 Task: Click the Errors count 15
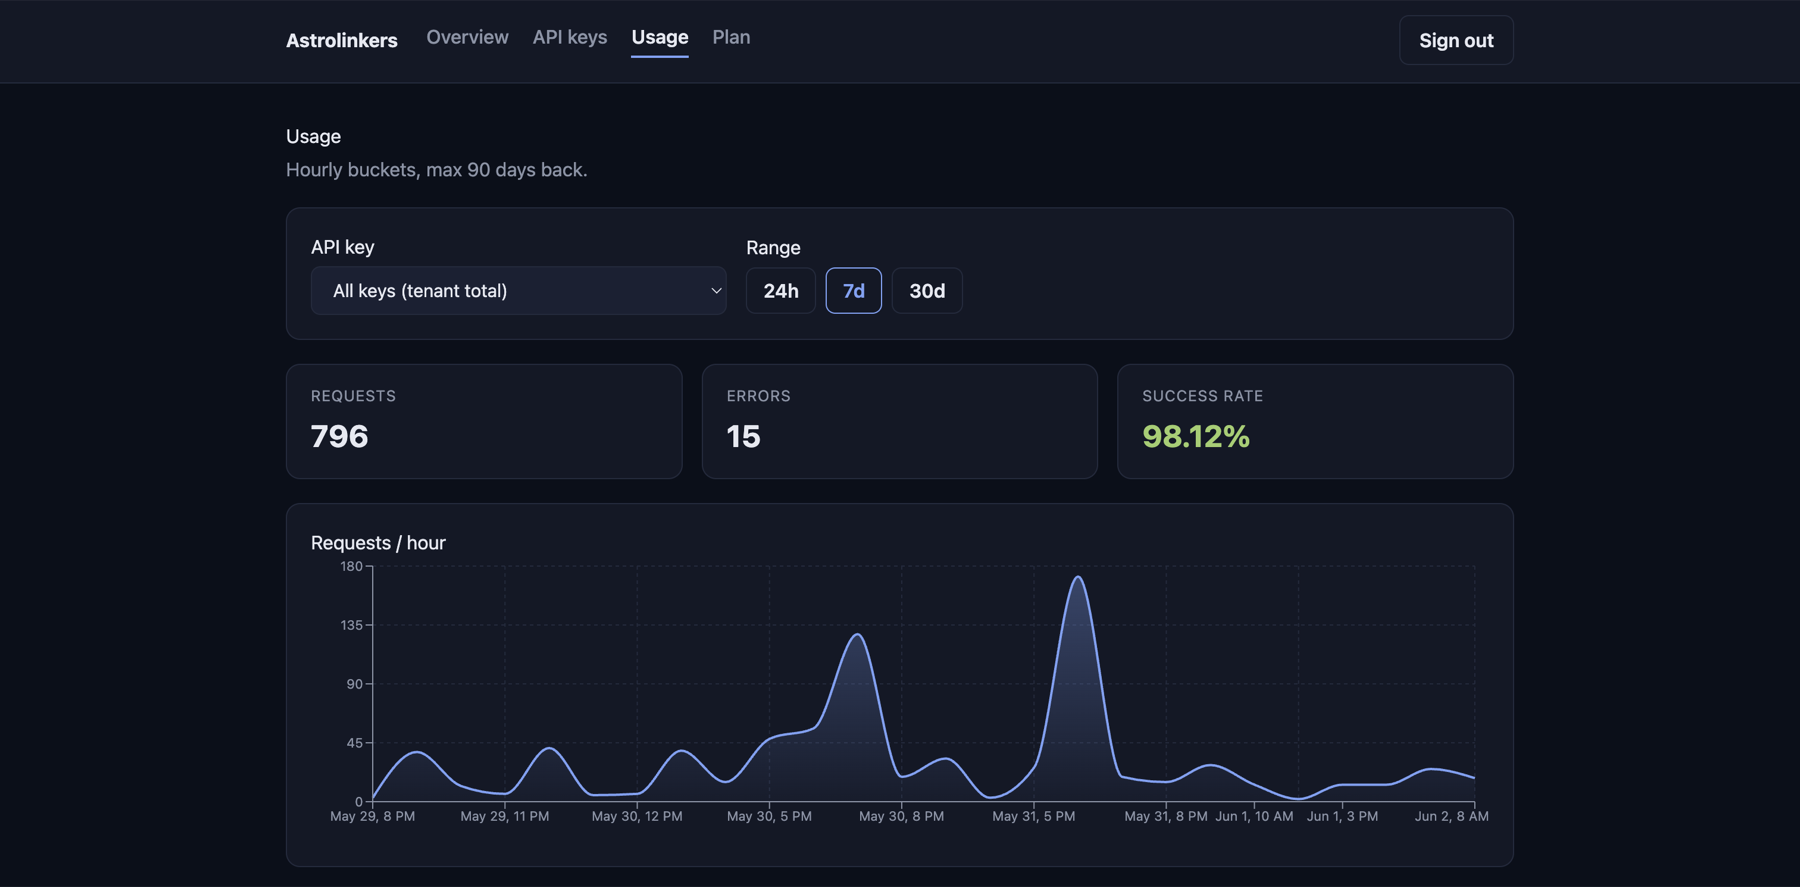[744, 436]
